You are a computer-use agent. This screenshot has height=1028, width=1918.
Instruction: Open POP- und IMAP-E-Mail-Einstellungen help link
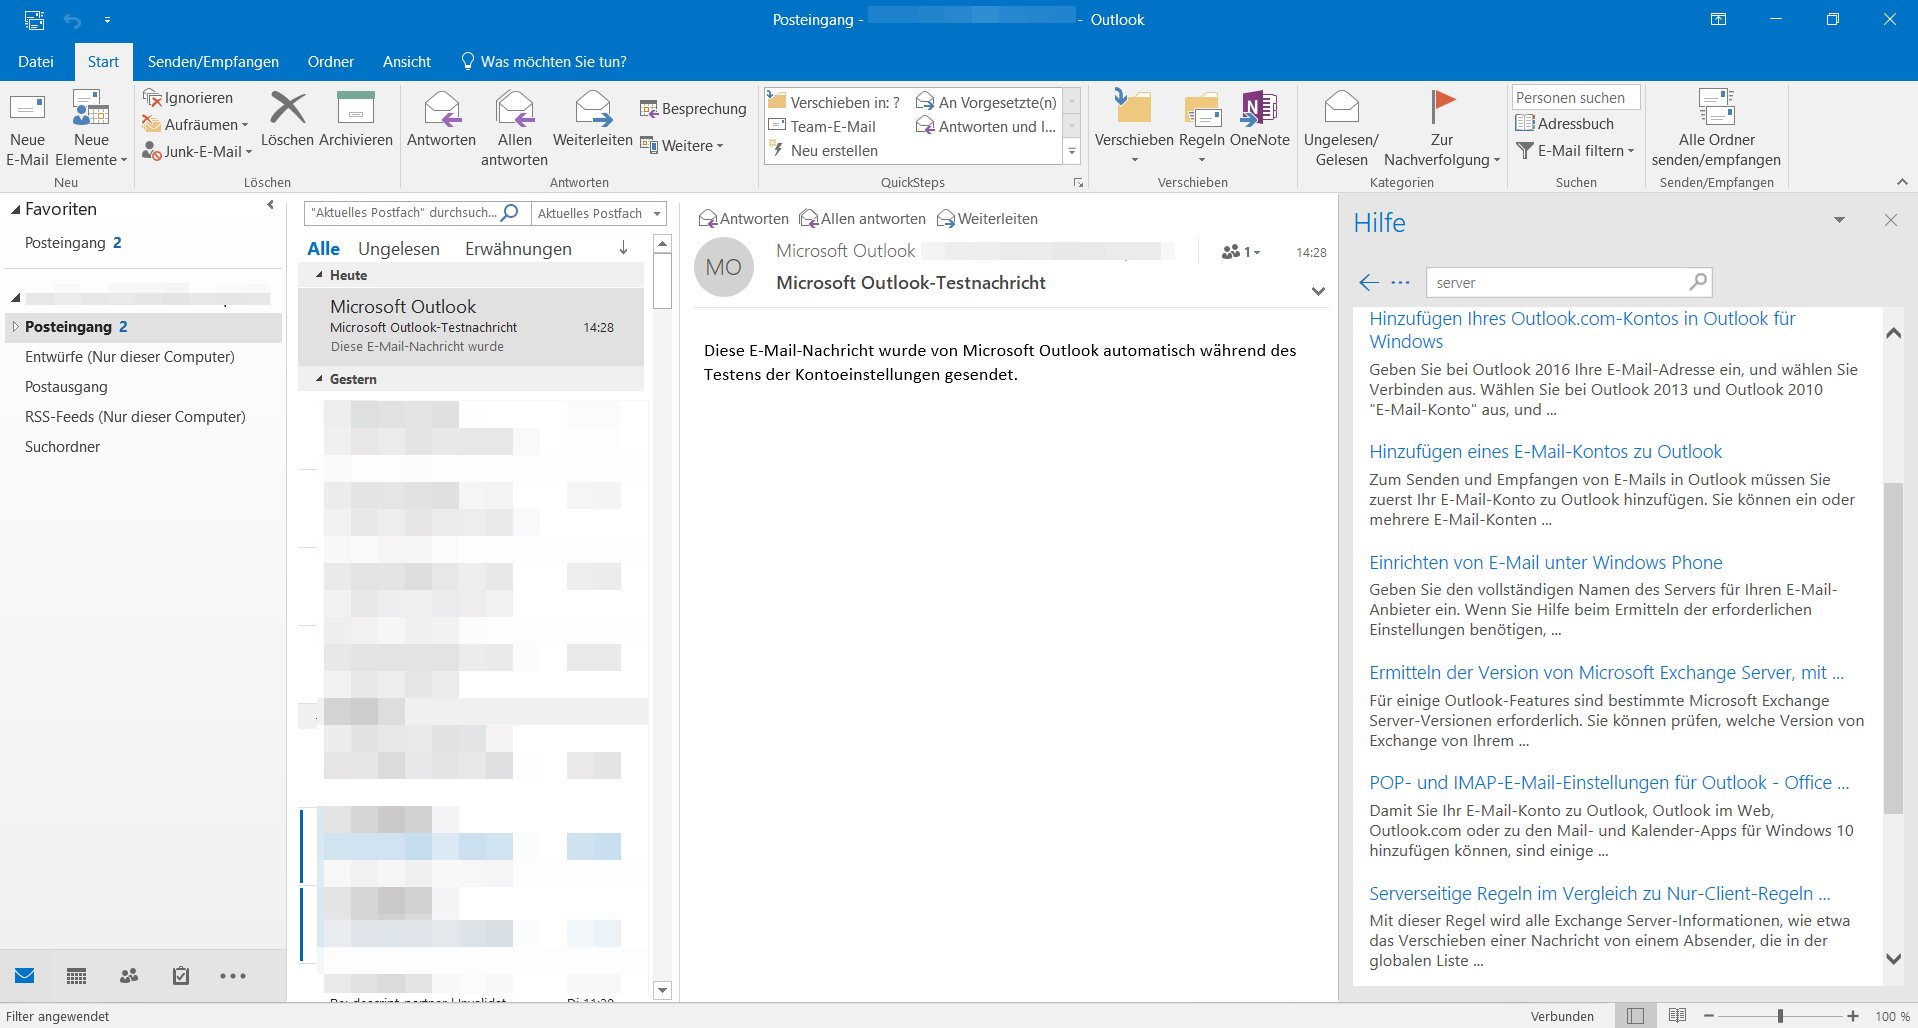coord(1609,783)
